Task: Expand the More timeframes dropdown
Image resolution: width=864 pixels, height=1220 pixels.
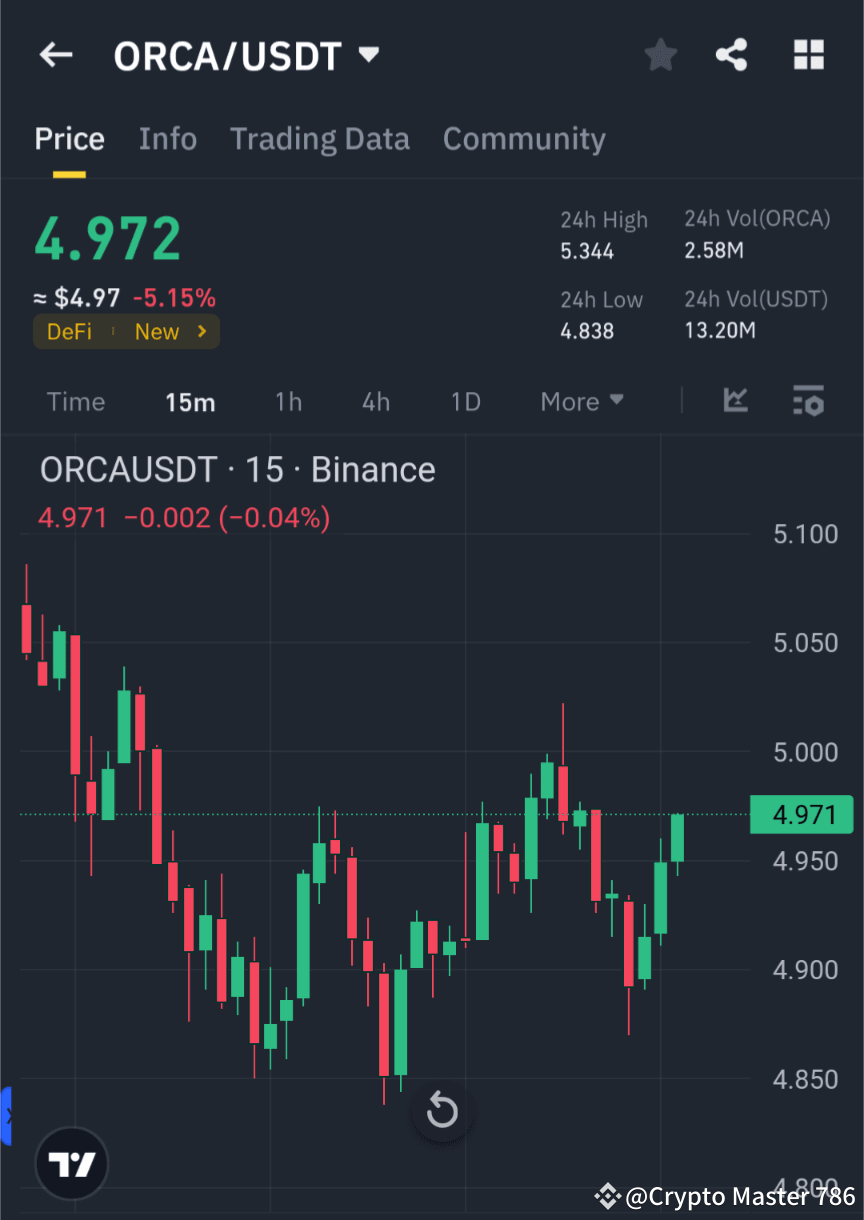Action: 581,401
